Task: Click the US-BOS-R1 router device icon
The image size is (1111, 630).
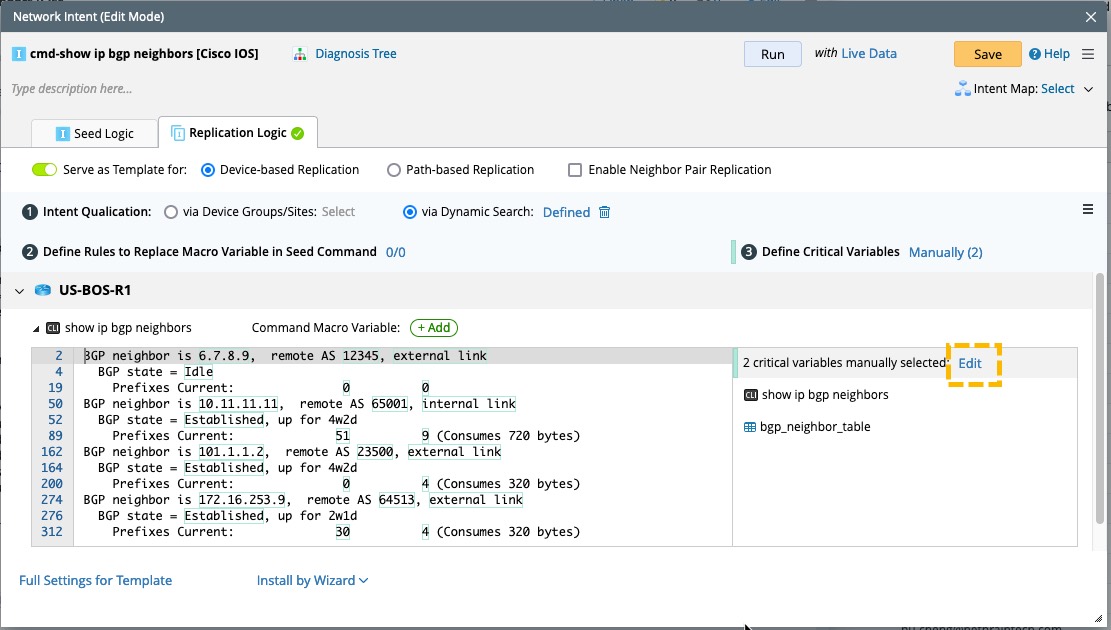Action: (x=42, y=291)
